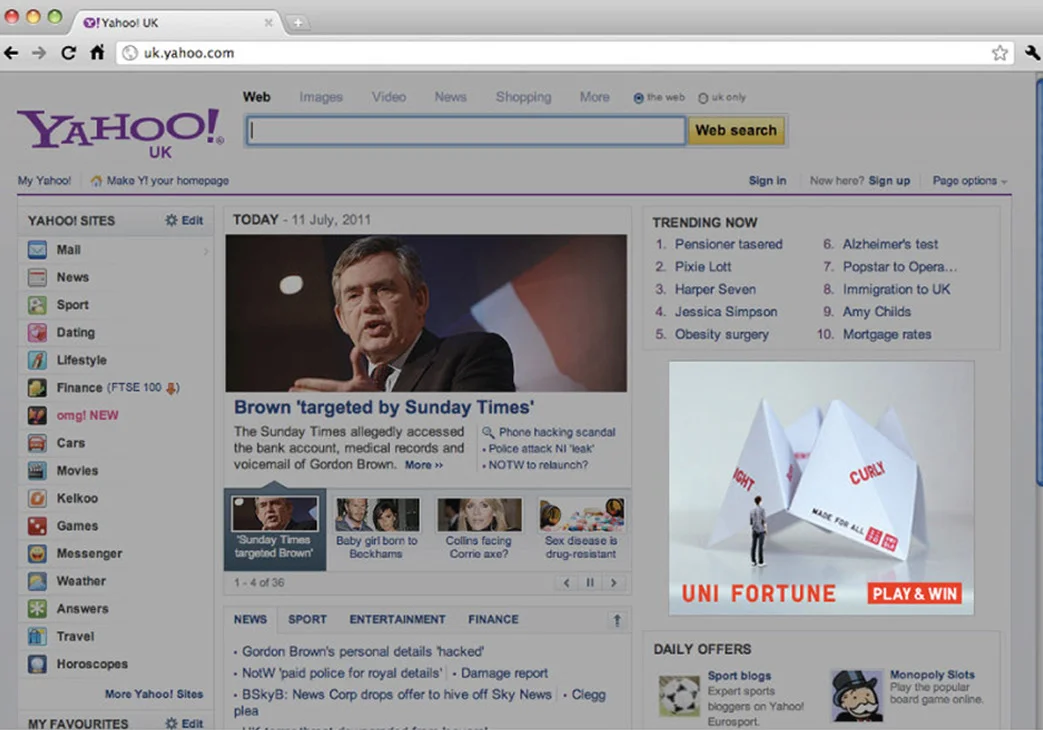Select the 'the web' radio button
1043x730 pixels.
[x=639, y=98]
